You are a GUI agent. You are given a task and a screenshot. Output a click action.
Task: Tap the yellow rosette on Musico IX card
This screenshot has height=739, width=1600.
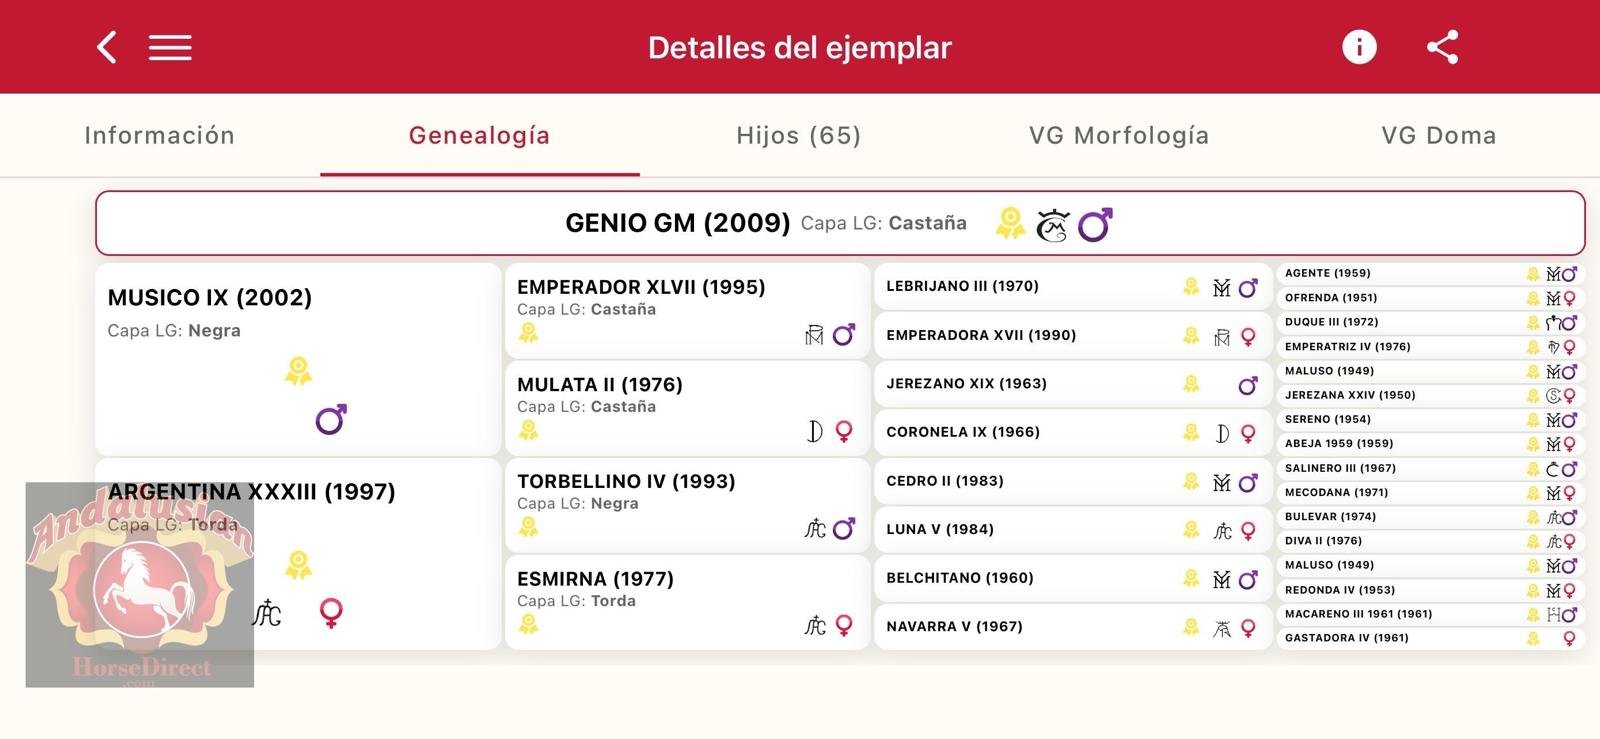click(x=298, y=371)
